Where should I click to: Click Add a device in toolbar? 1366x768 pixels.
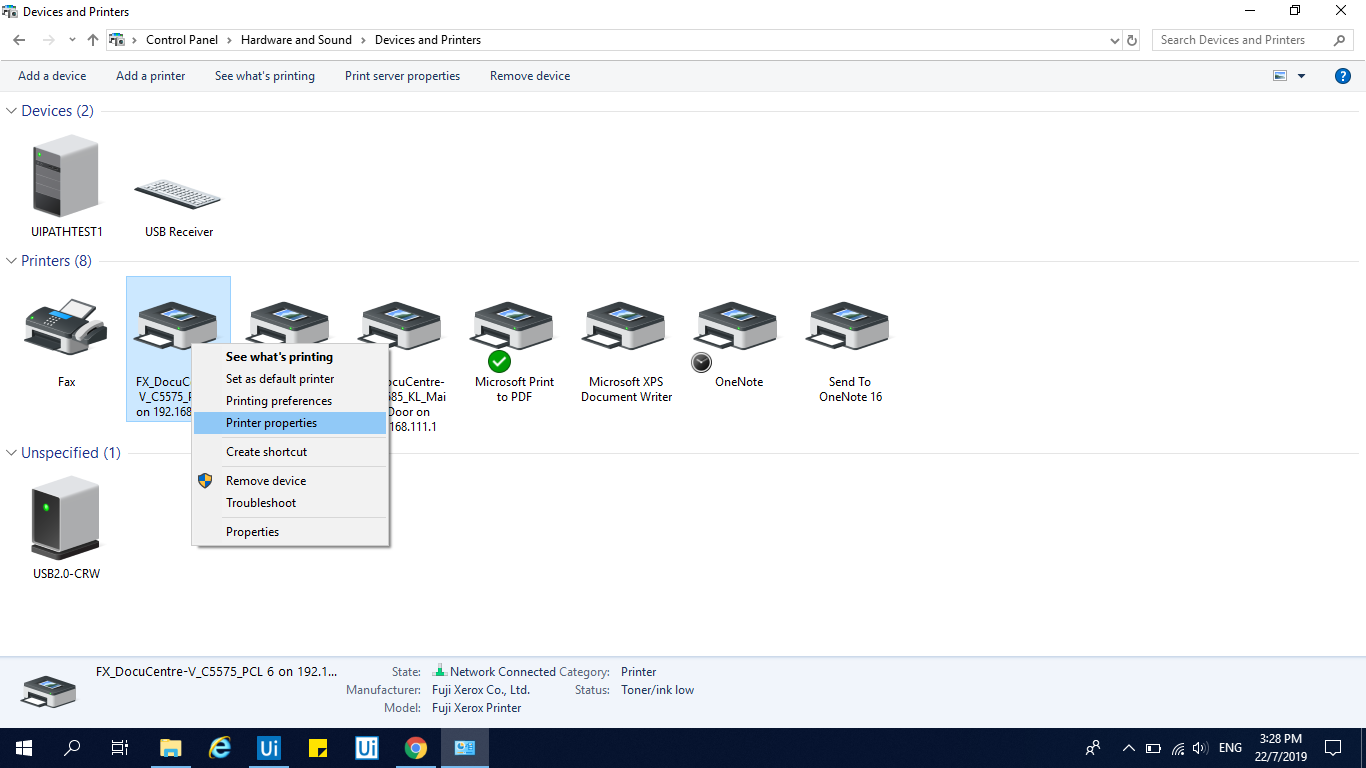(x=52, y=76)
